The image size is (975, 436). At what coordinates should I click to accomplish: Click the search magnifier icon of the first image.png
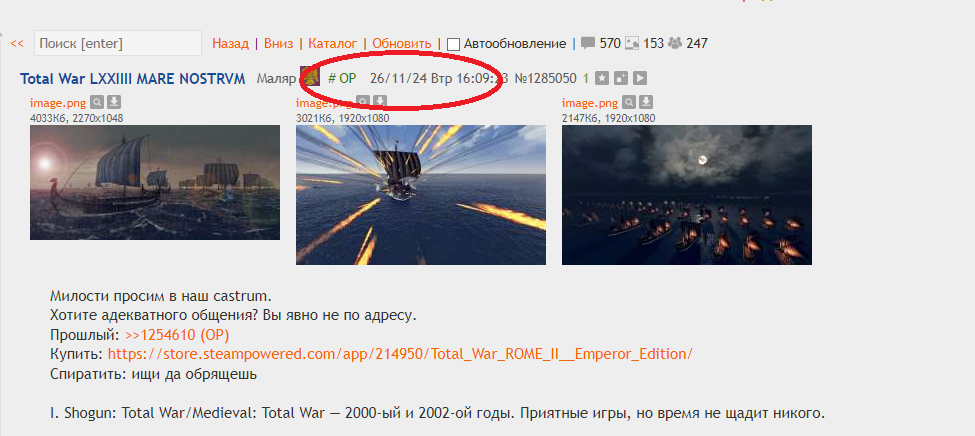tap(96, 102)
